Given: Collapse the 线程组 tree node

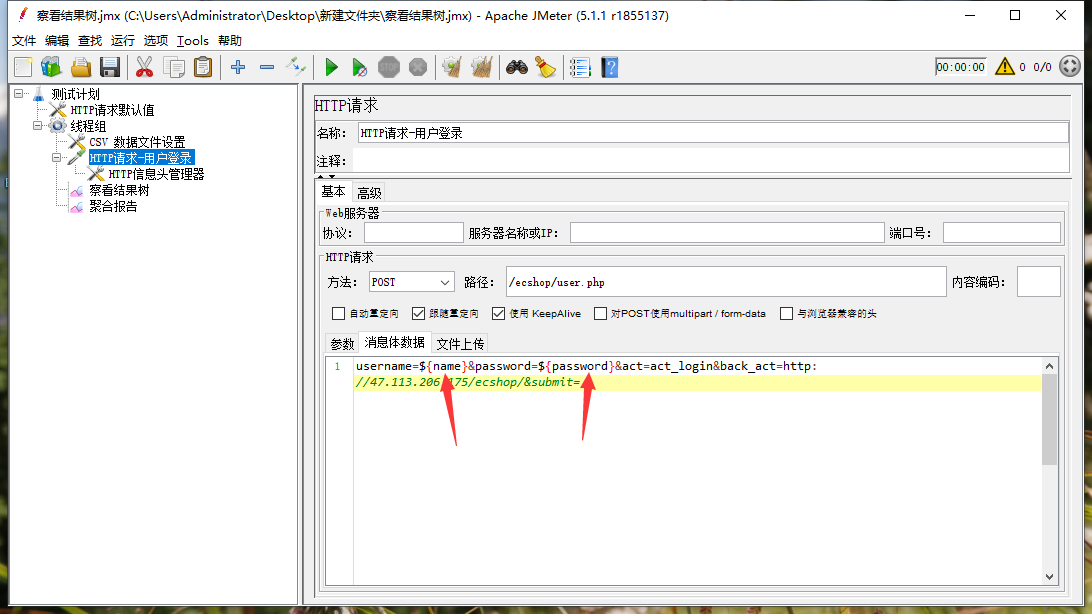Looking at the screenshot, I should click(38, 126).
